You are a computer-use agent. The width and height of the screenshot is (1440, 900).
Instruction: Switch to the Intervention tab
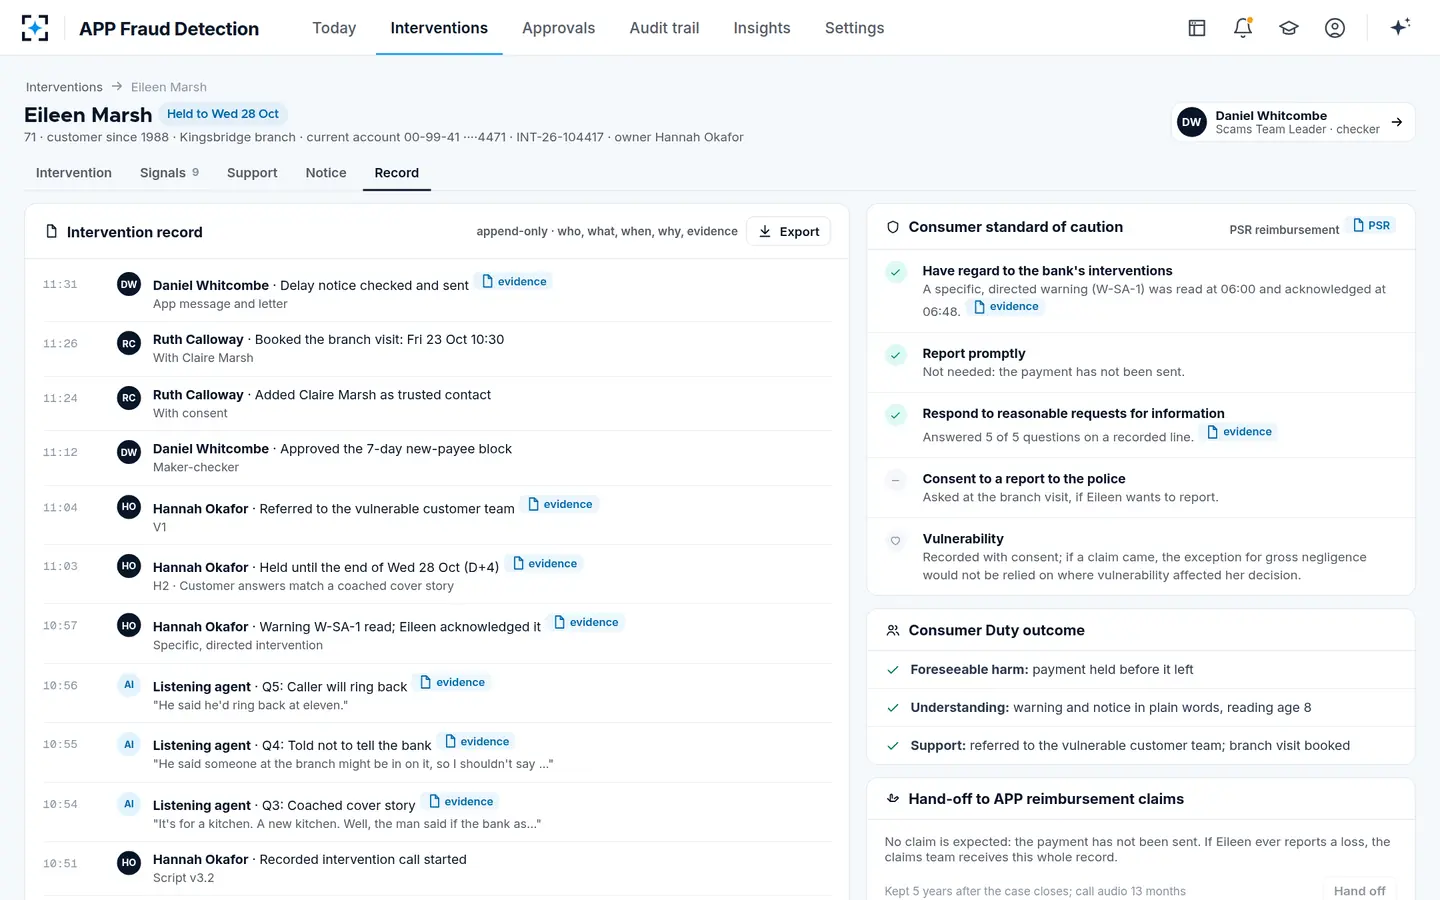74,173
